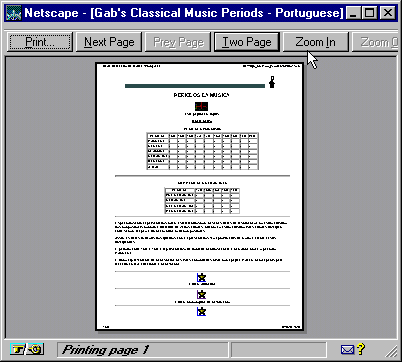Click the window resize grip corner
This screenshot has width=402, height=362.
[x=392, y=351]
